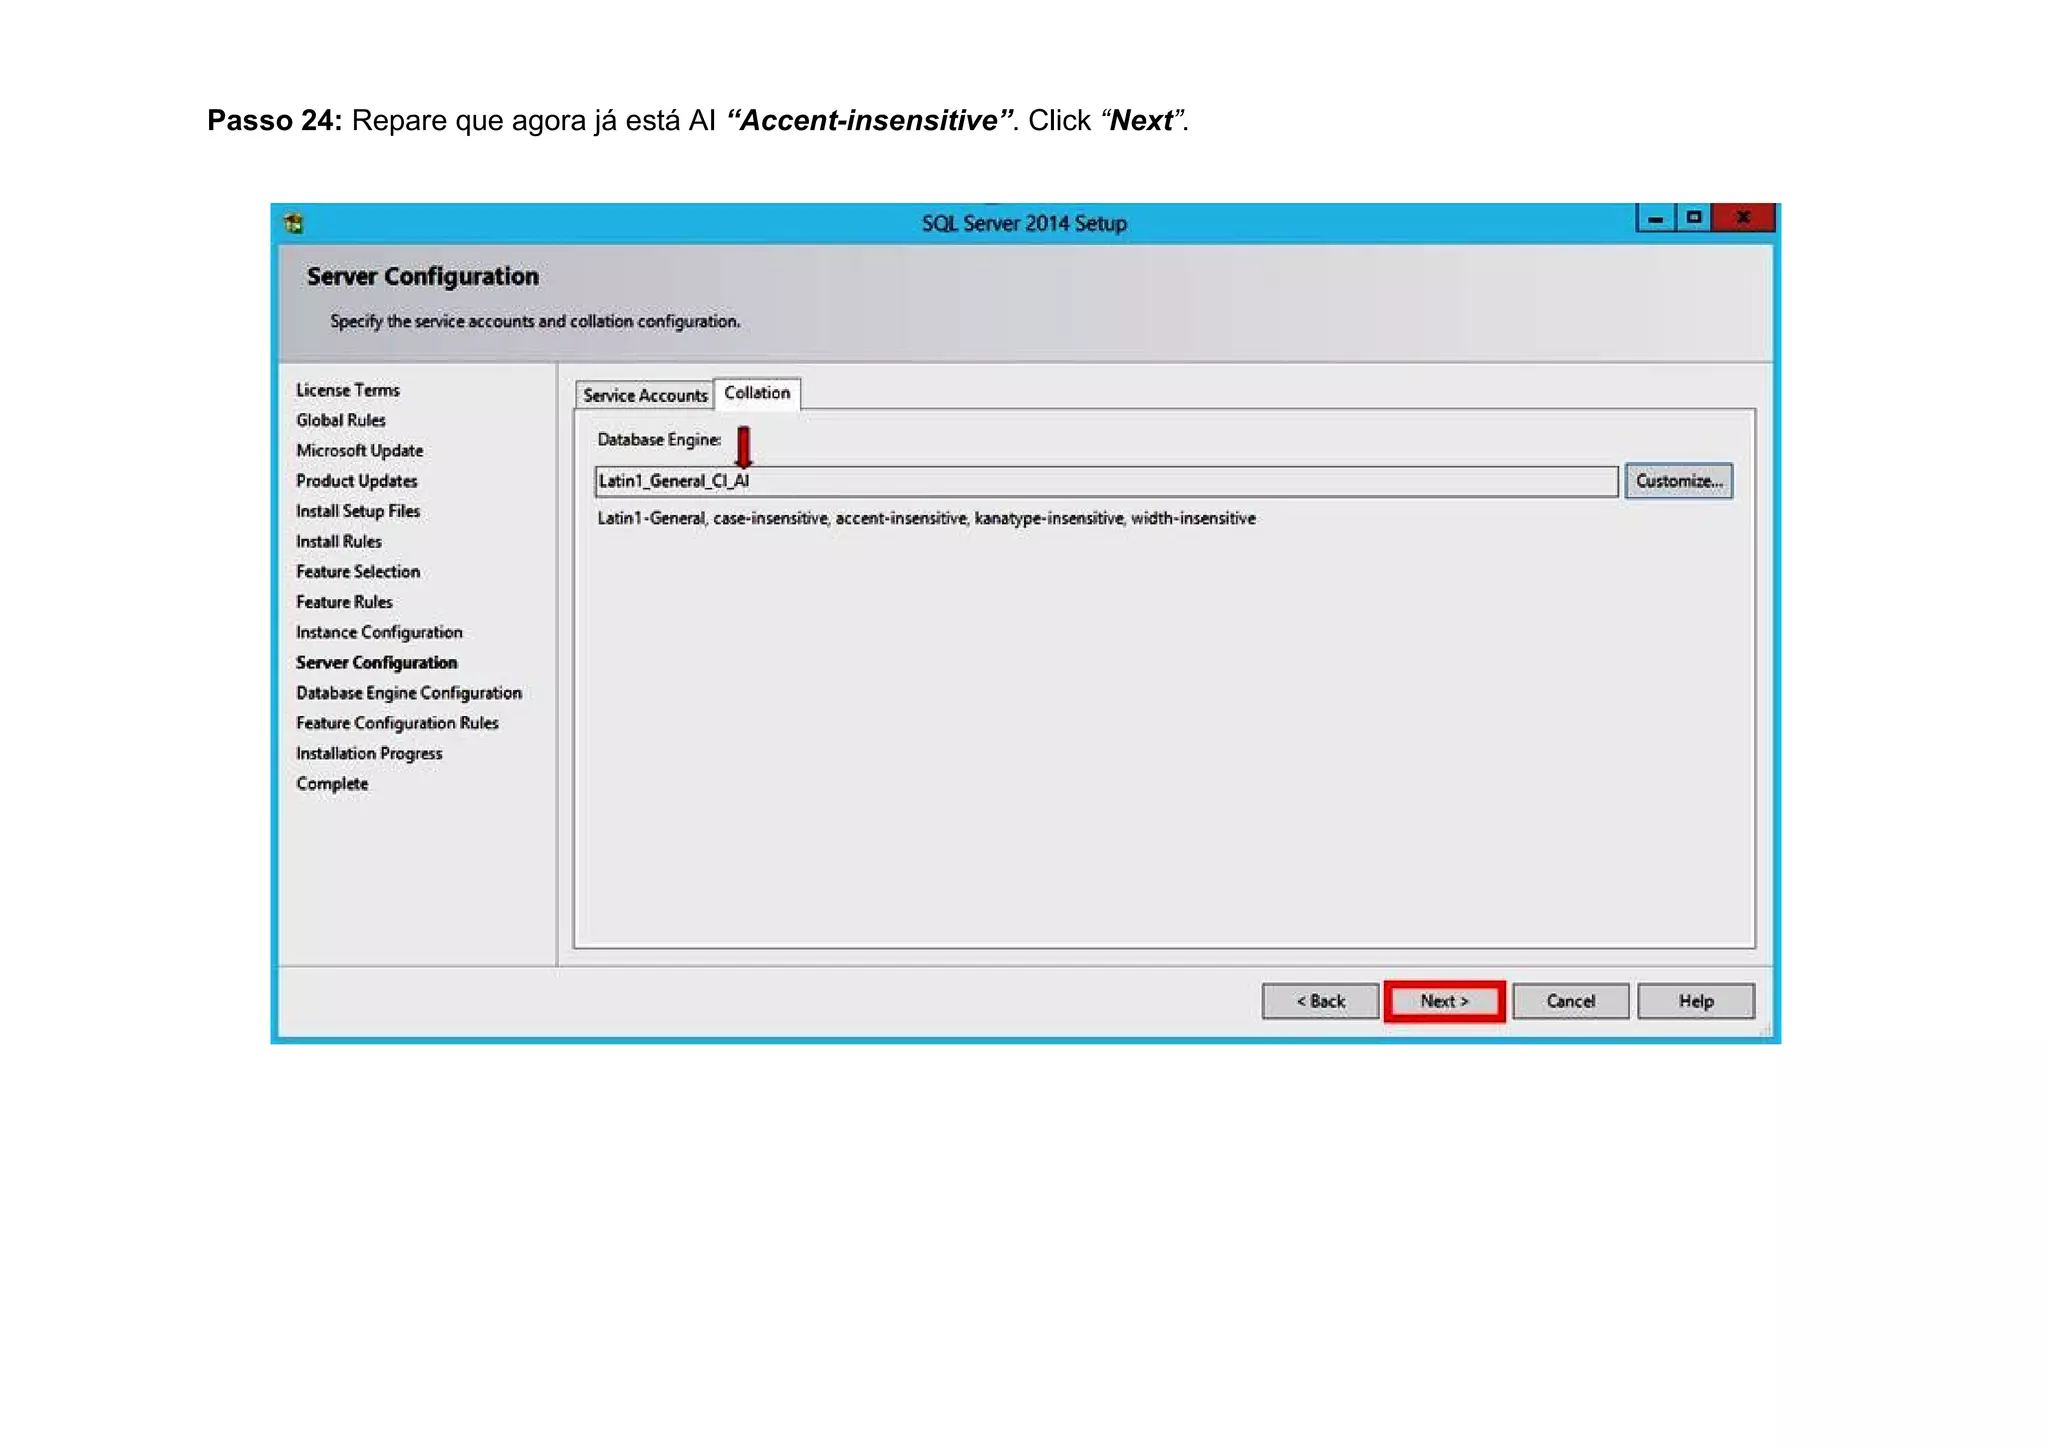Switch to the Service Accounts tab
Image resolution: width=2048 pixels, height=1448 pixels.
pos(644,395)
